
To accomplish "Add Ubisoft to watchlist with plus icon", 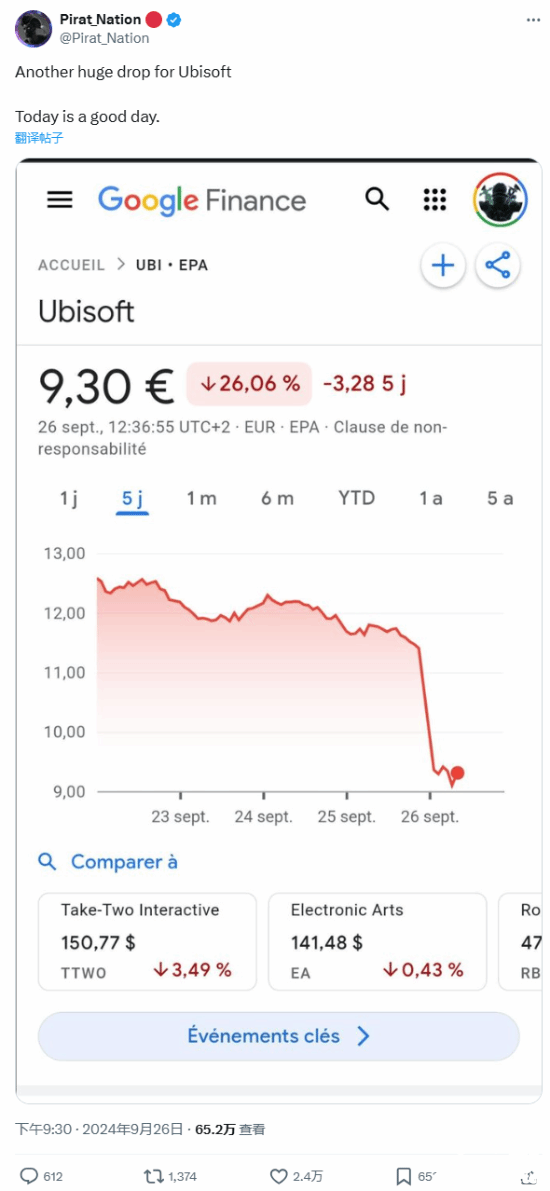I will pos(443,266).
